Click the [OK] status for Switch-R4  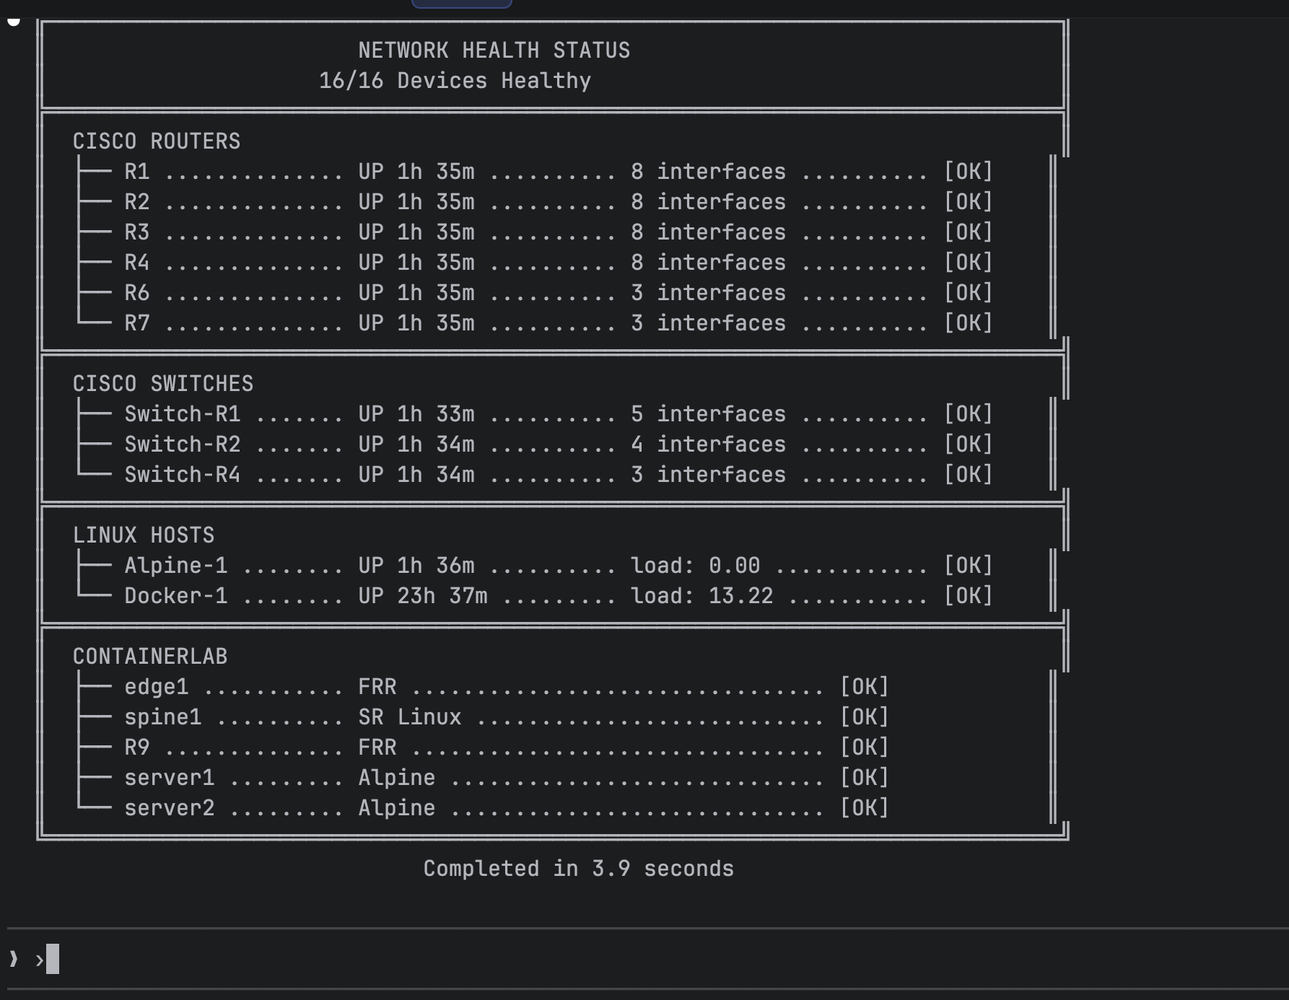tap(968, 475)
